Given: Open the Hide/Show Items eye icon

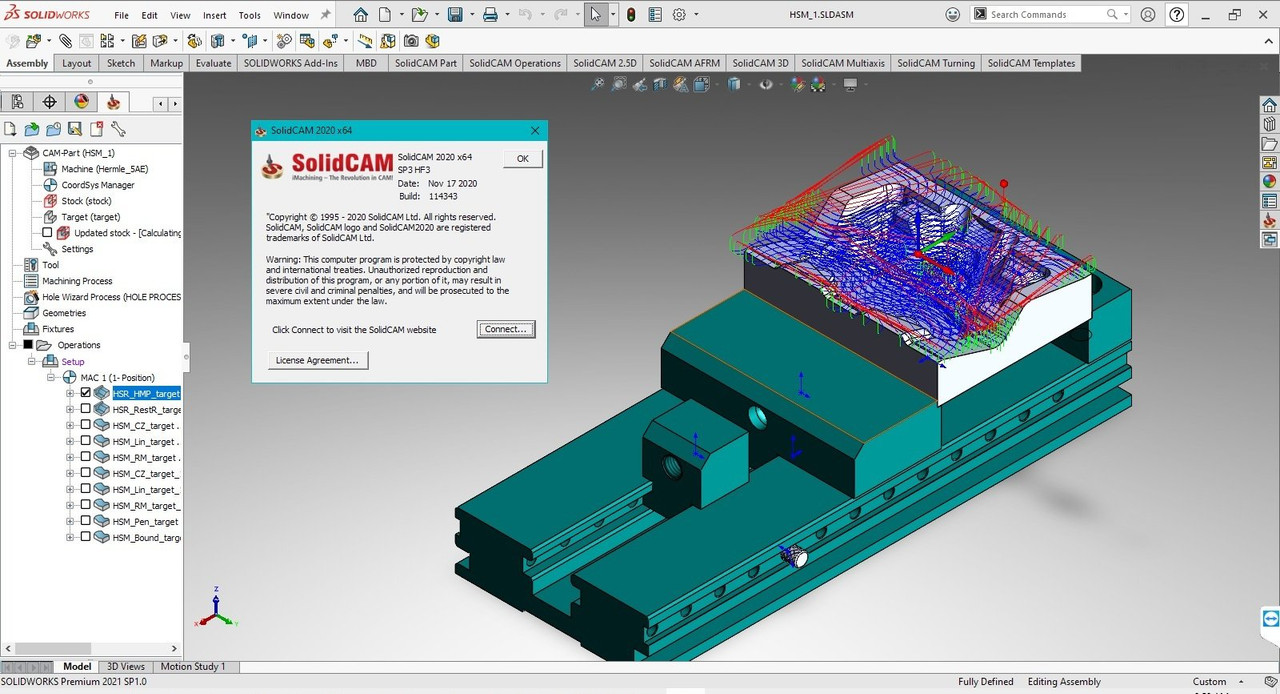Looking at the screenshot, I should tap(766, 85).
